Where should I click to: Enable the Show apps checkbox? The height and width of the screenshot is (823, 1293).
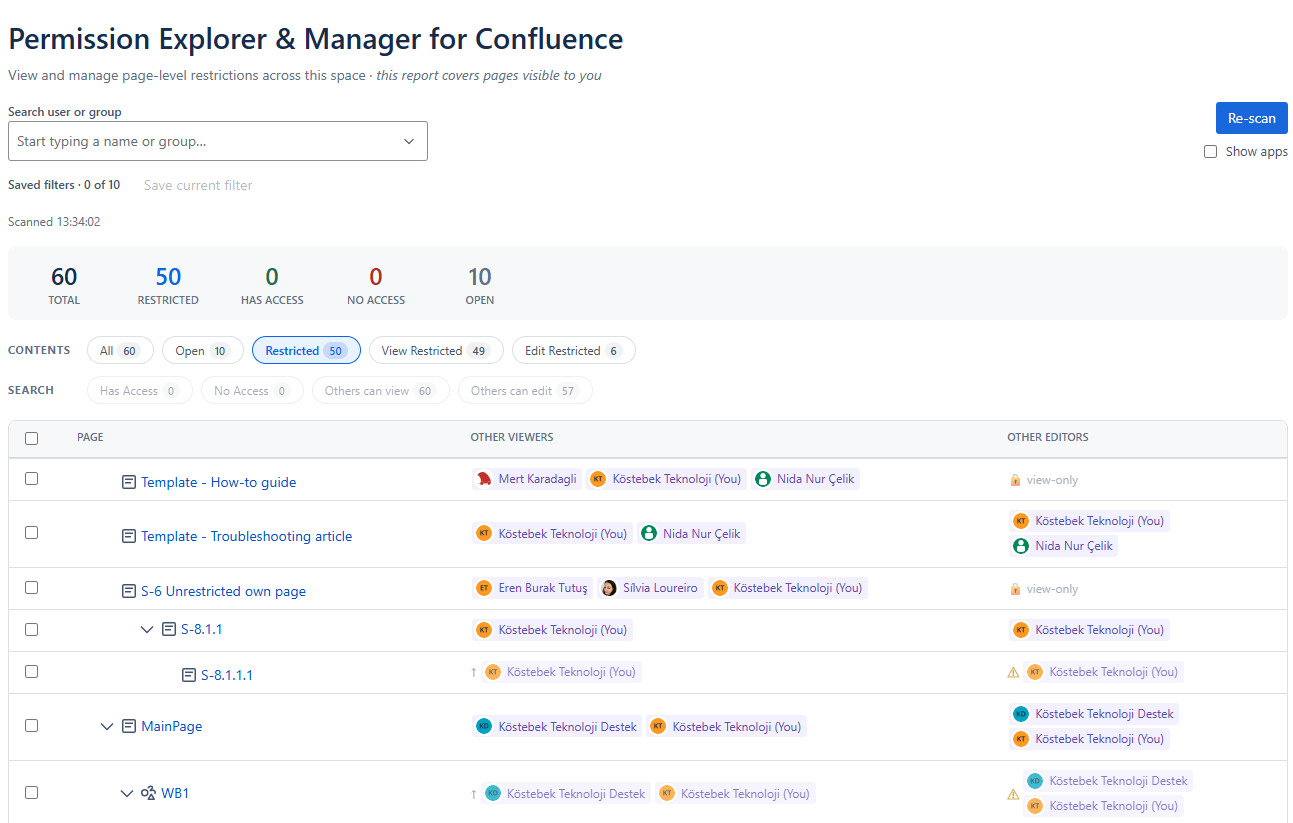coord(1211,152)
